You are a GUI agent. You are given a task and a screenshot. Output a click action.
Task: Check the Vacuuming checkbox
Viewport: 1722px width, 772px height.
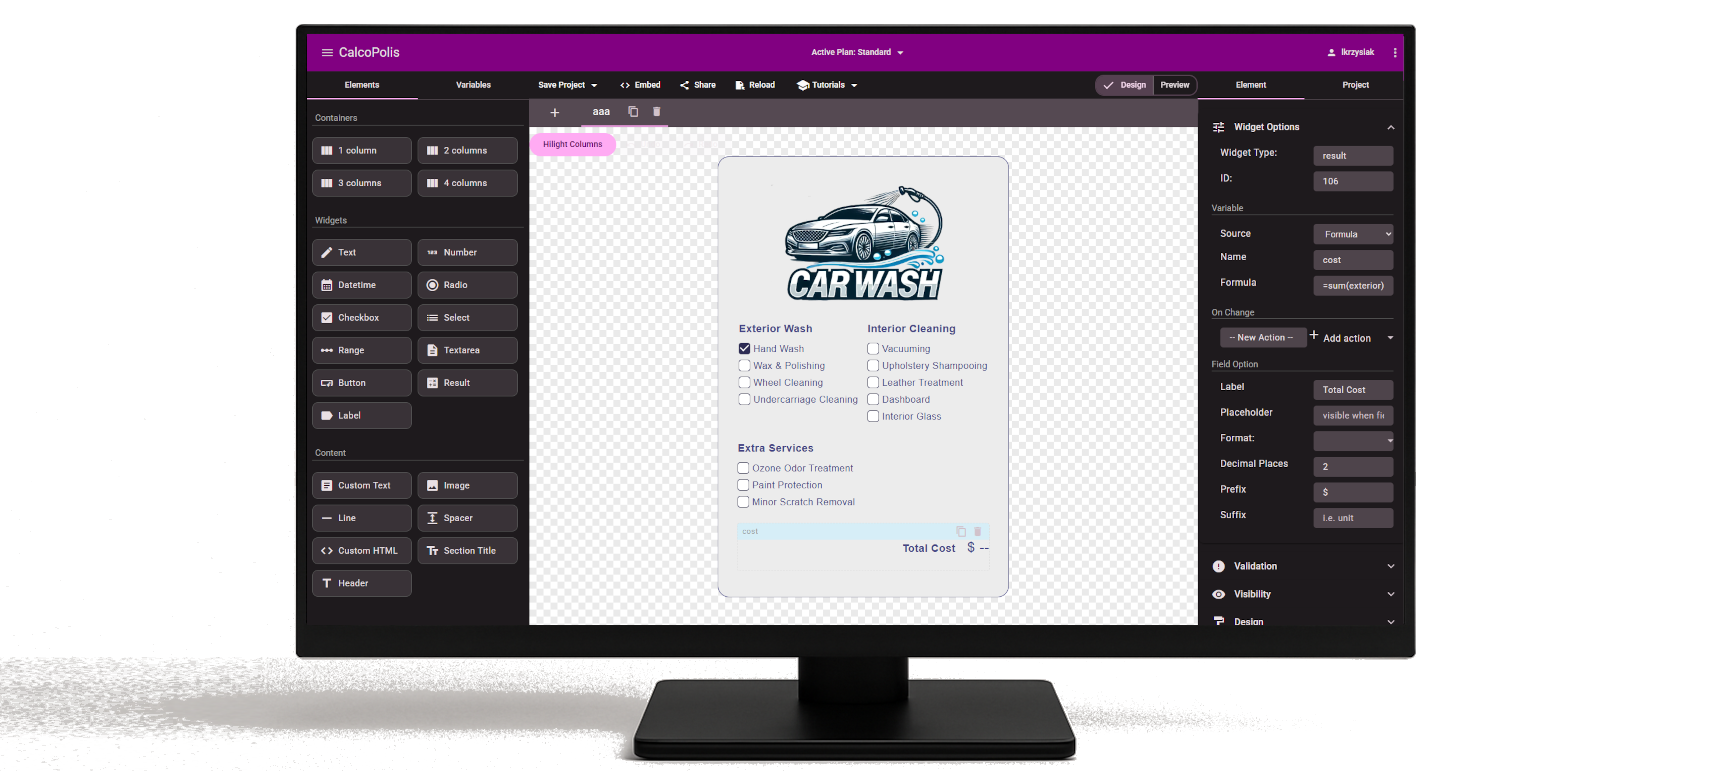pyautogui.click(x=873, y=349)
